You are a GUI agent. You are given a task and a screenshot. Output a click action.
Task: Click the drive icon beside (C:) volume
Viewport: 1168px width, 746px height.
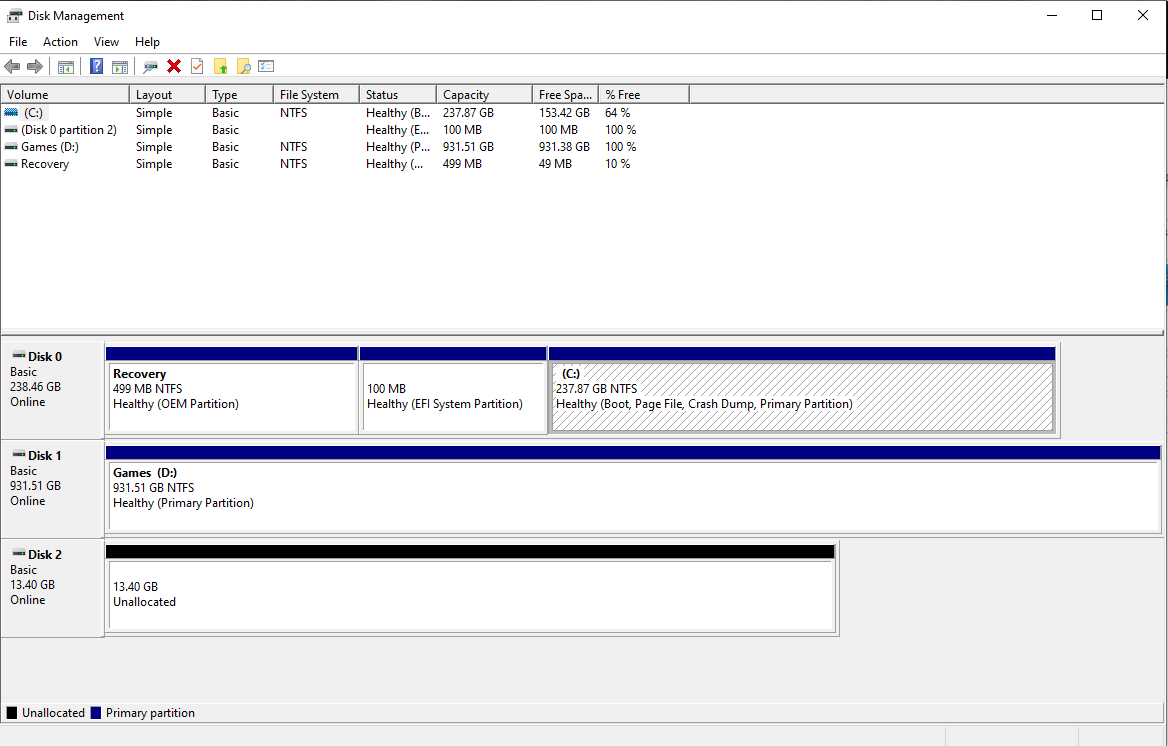[x=11, y=113]
